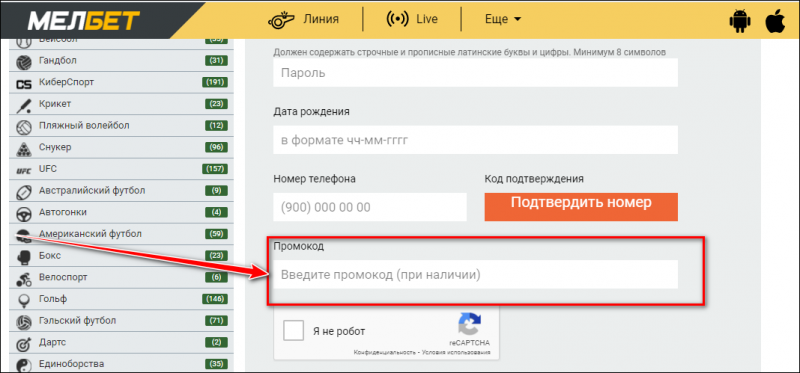Select the Гандбол ball icon
The image size is (800, 373).
click(x=24, y=62)
